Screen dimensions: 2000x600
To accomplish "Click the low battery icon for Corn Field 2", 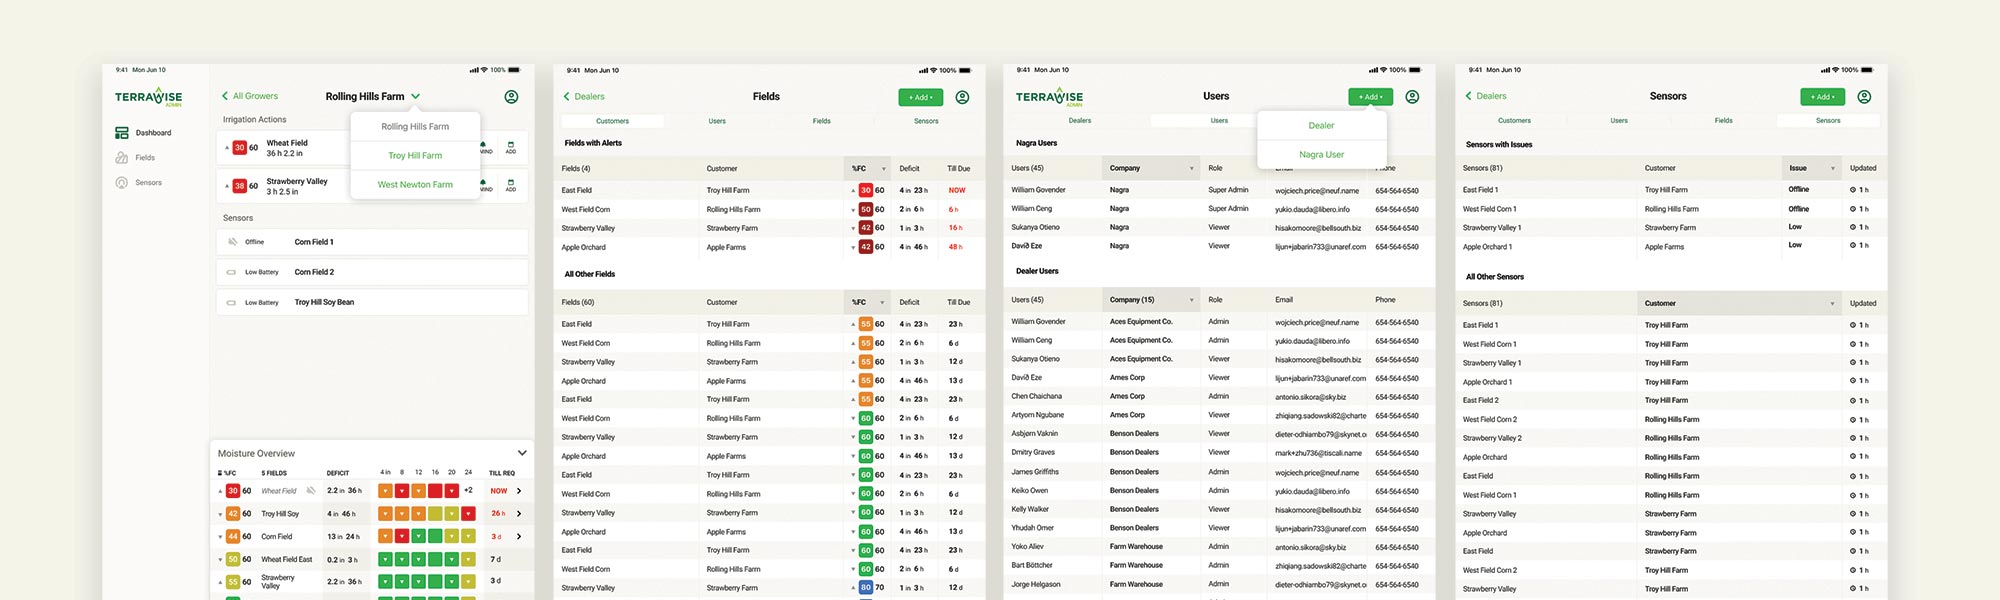I will point(232,272).
